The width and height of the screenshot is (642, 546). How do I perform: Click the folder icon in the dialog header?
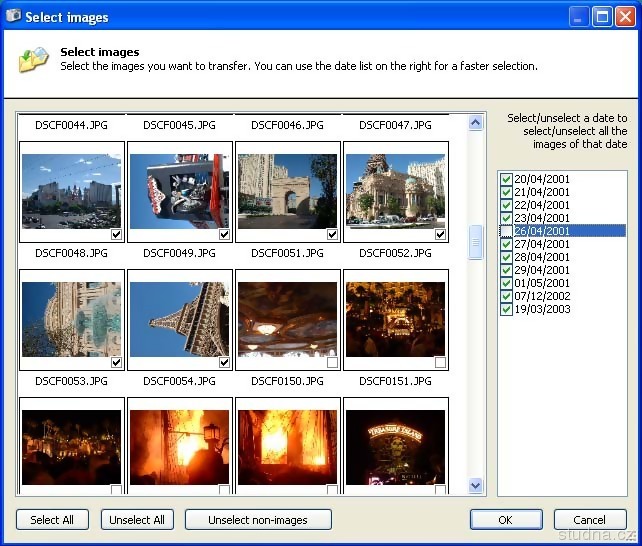[33, 60]
